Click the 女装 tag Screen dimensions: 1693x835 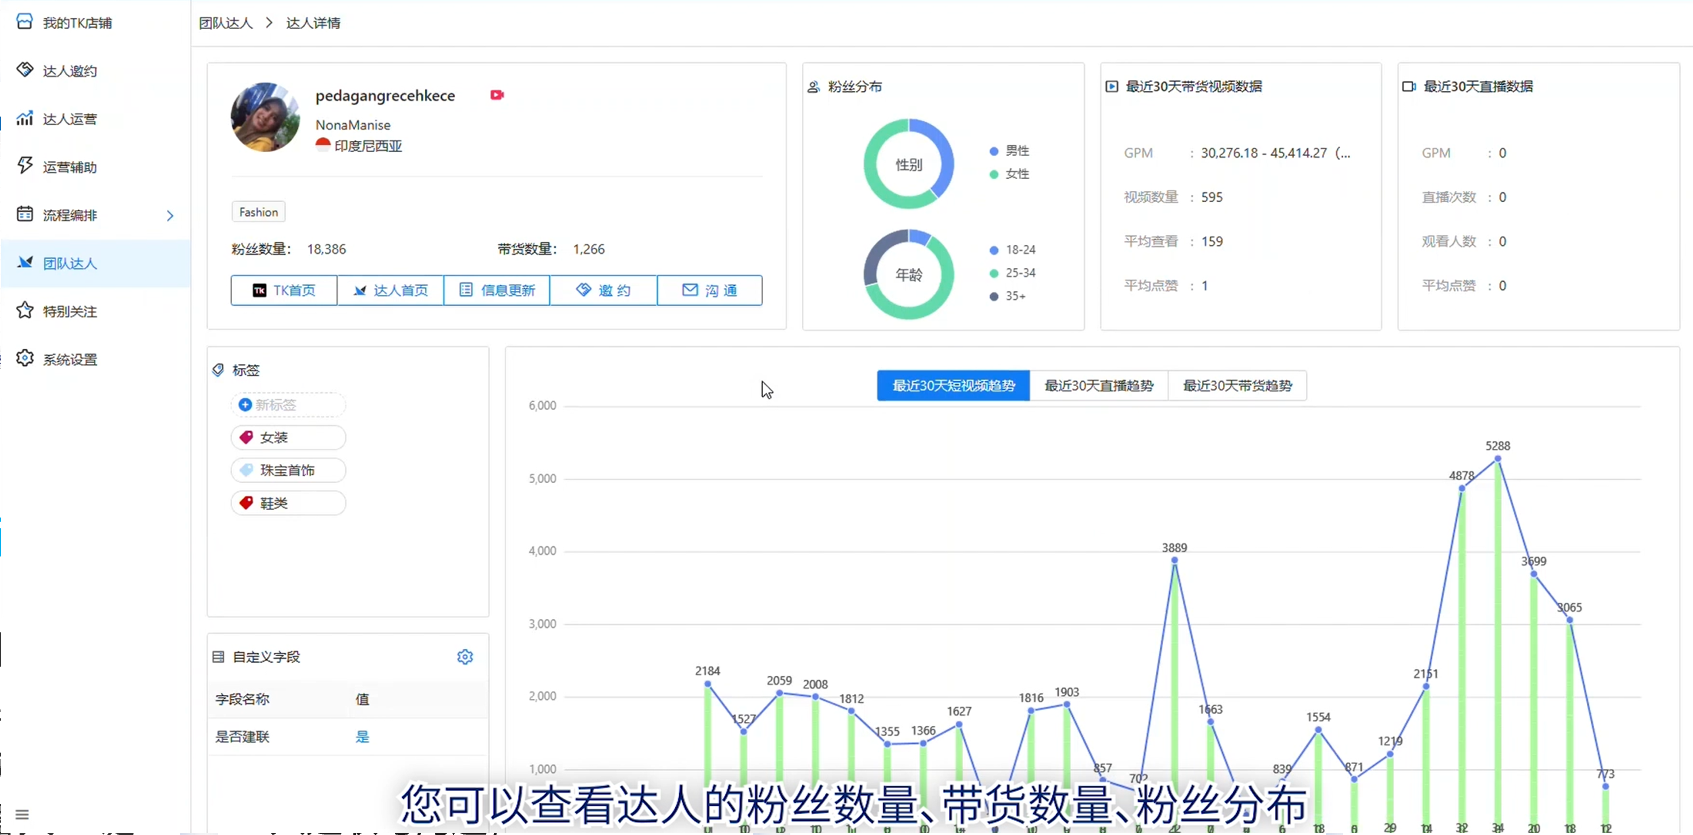288,437
